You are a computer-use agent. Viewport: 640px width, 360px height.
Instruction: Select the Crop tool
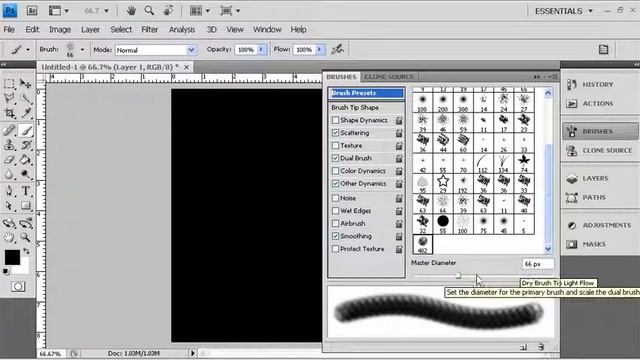[9, 113]
